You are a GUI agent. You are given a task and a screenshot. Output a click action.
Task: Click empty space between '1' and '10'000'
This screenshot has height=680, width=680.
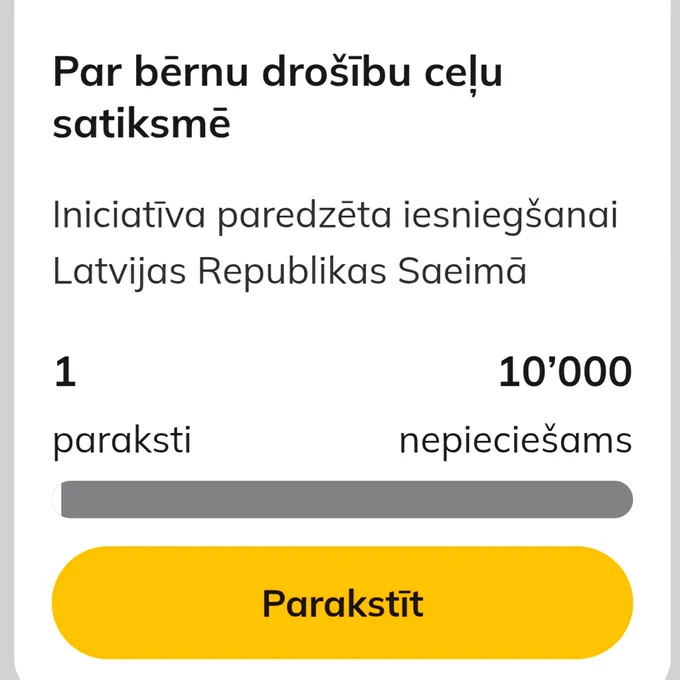[x=286, y=372]
